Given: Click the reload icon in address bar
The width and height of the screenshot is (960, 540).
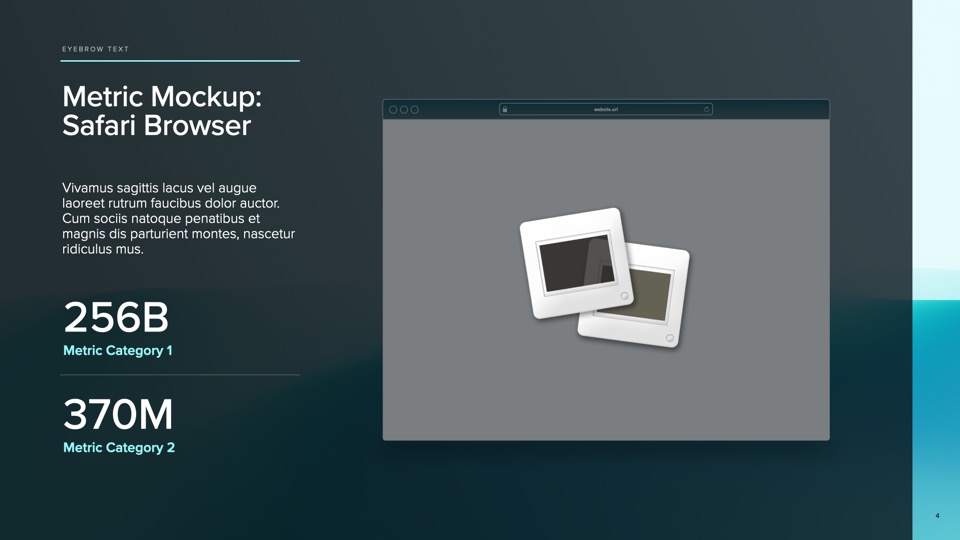Looking at the screenshot, I should [x=707, y=110].
